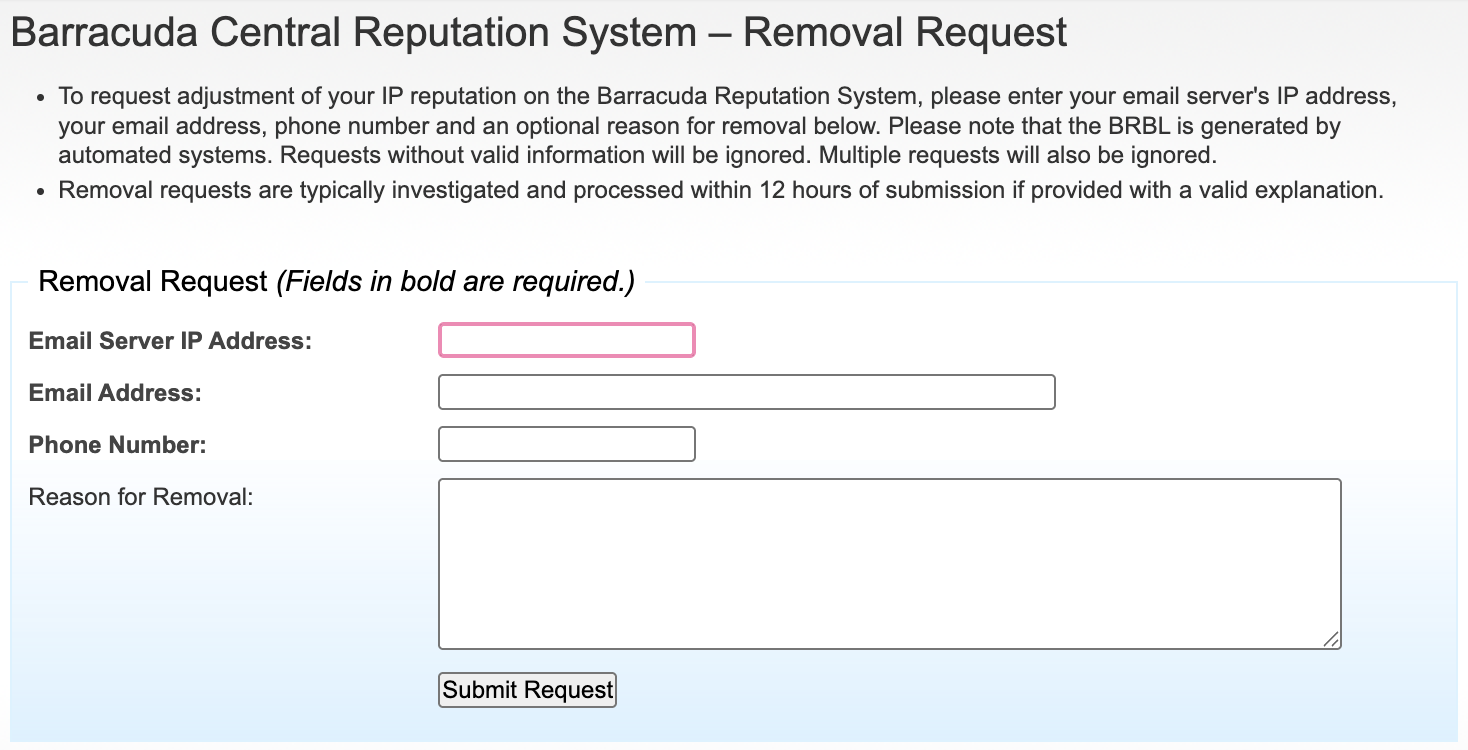Screen dimensions: 1468x750
Task: Click the 'Phone Number:' label text
Action: [x=118, y=445]
